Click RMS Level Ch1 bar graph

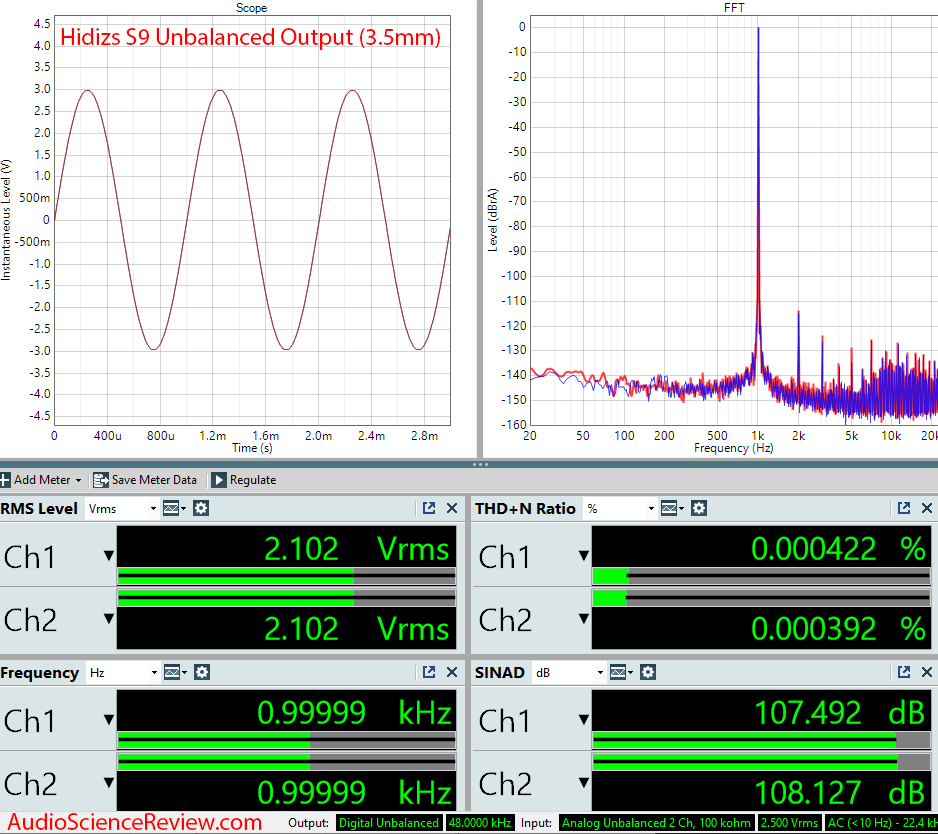287,576
